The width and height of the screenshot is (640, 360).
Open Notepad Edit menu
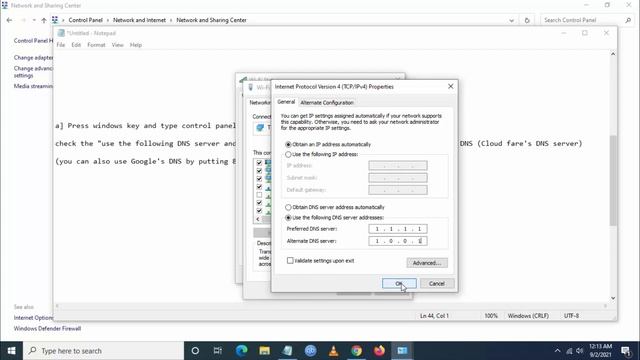76,45
